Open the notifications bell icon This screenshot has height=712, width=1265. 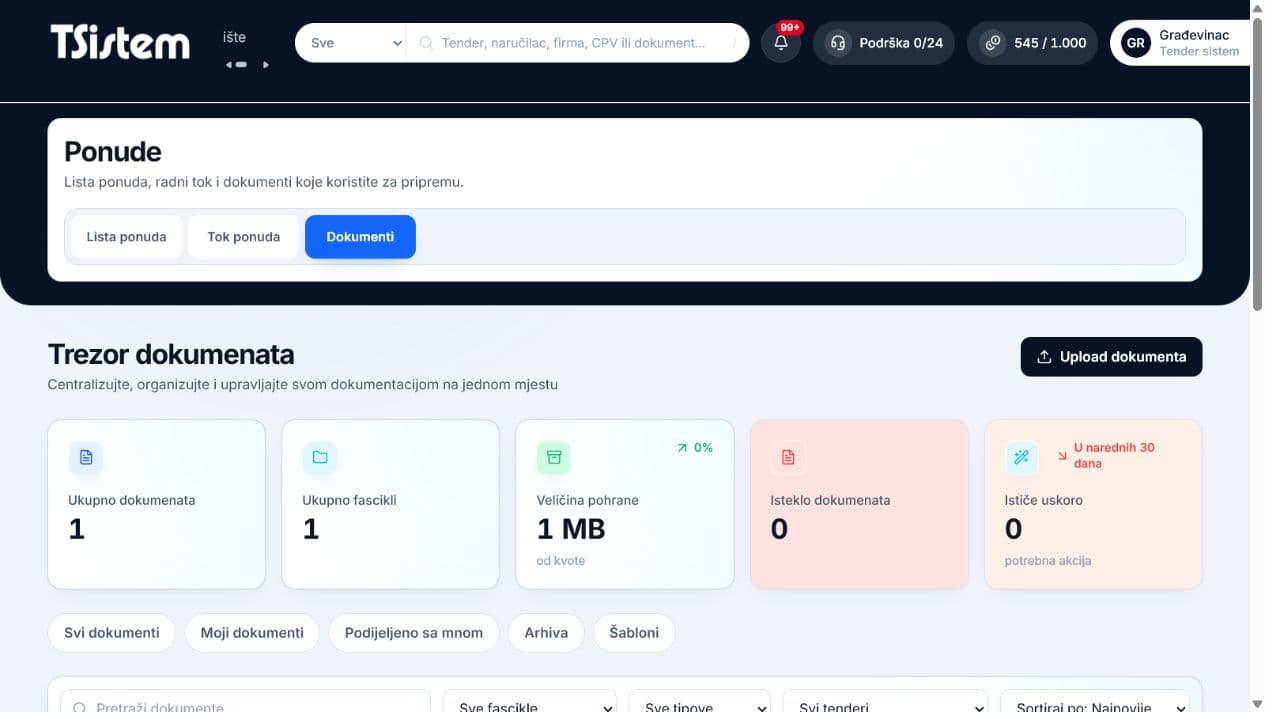(781, 43)
